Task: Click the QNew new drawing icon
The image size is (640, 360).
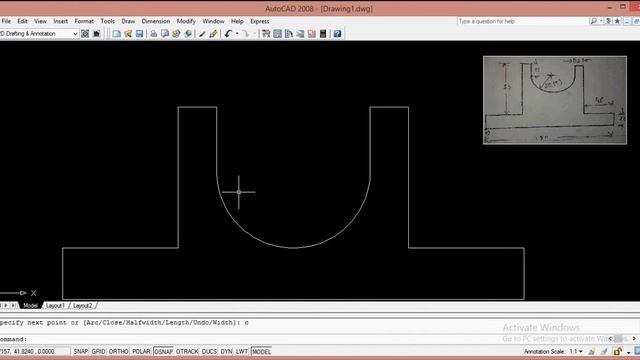Action: (116, 34)
